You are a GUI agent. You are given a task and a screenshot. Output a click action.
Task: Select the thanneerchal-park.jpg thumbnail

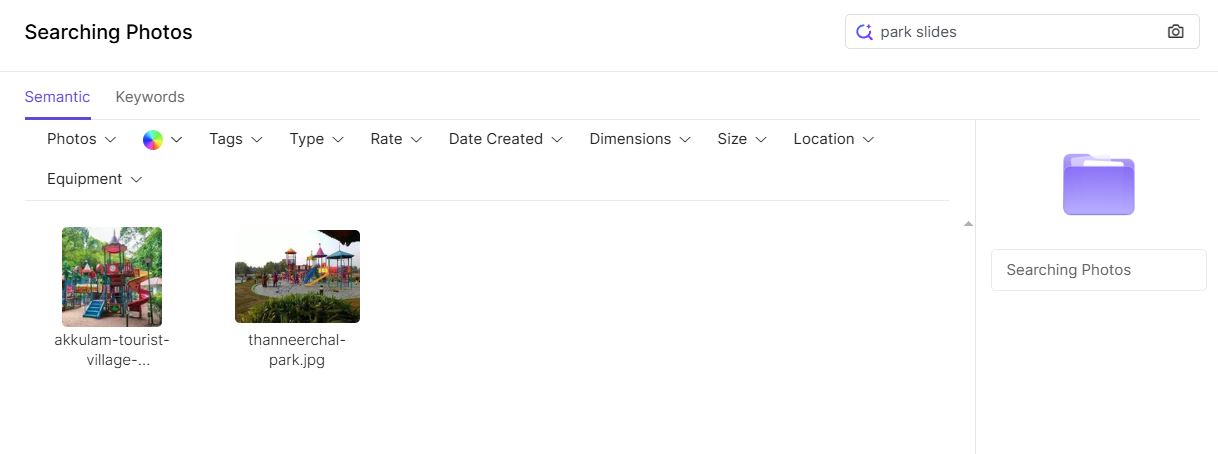[x=297, y=277]
